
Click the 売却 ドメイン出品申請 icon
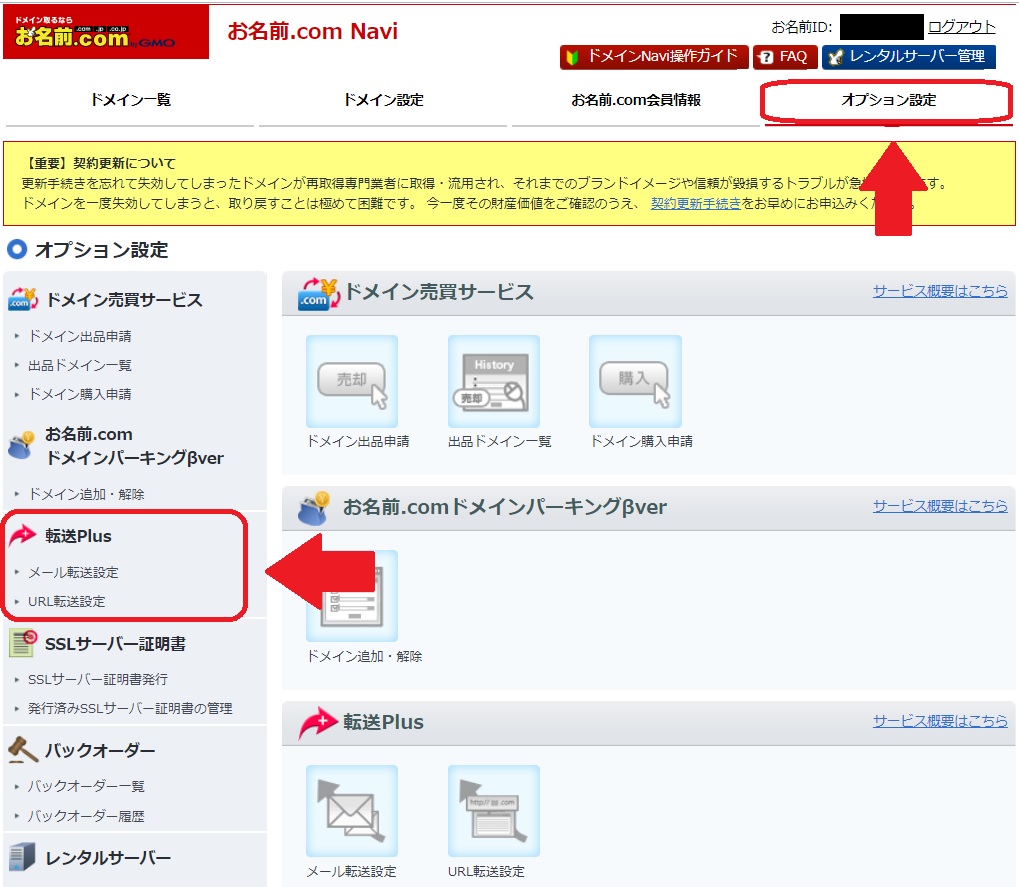pos(352,381)
